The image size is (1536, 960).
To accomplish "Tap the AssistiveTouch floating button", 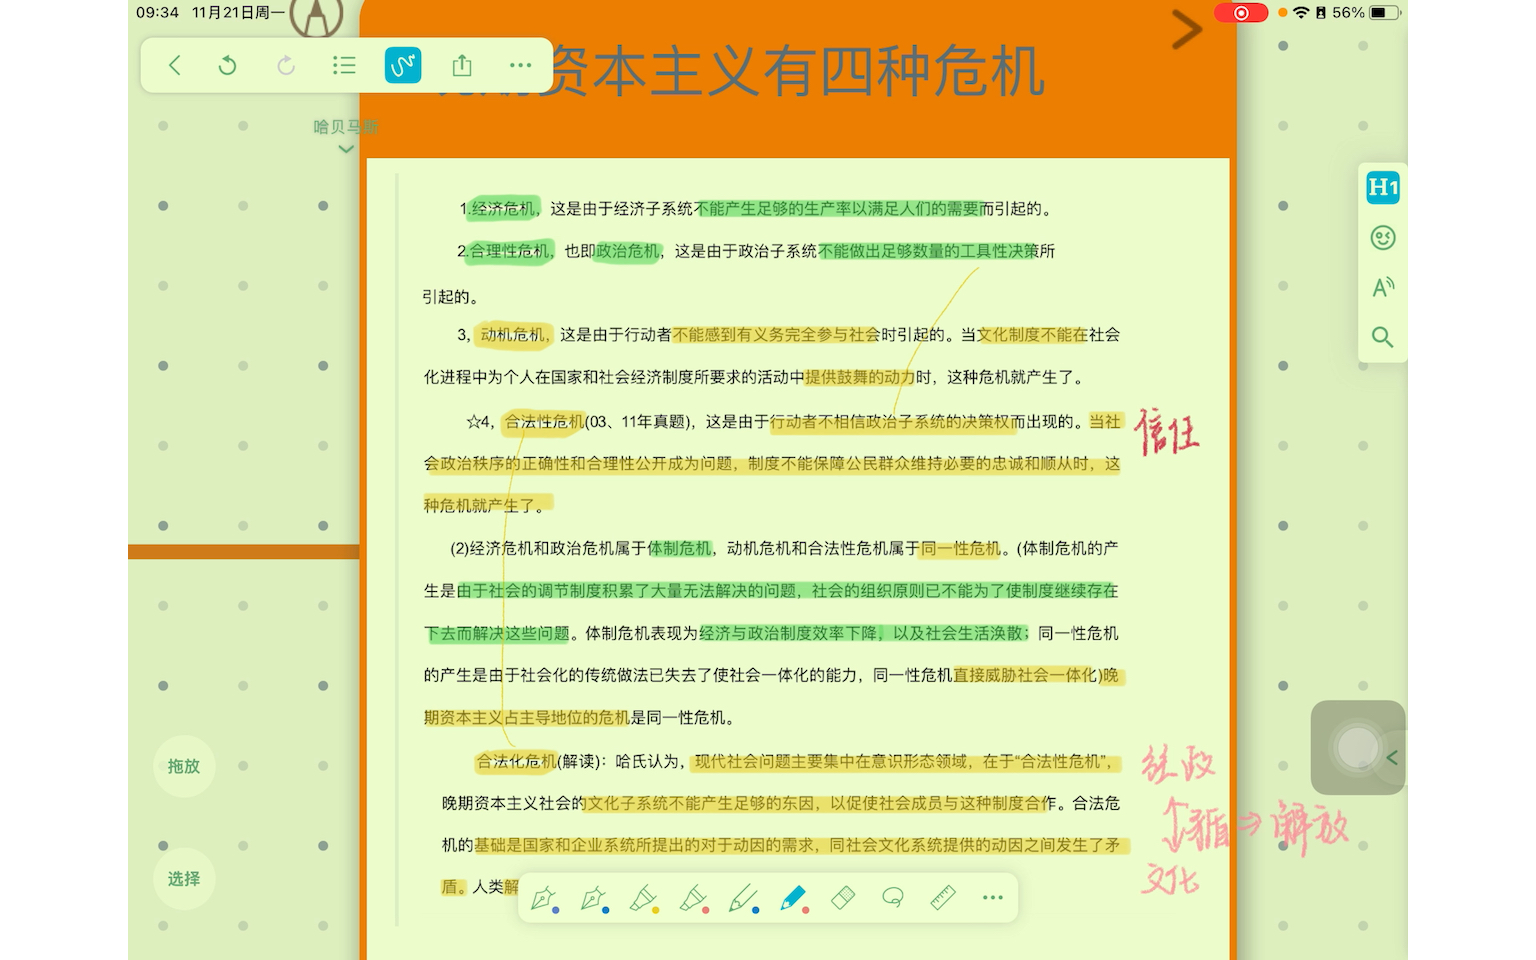I will (x=1358, y=748).
